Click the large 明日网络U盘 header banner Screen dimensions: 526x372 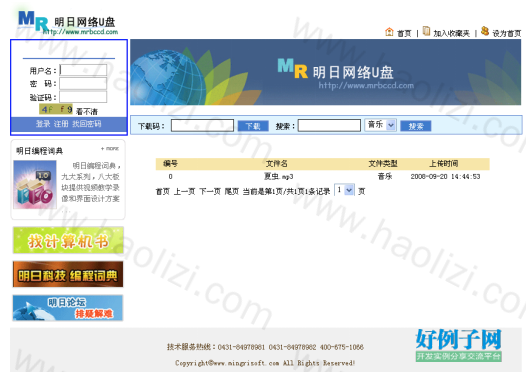[x=325, y=72]
